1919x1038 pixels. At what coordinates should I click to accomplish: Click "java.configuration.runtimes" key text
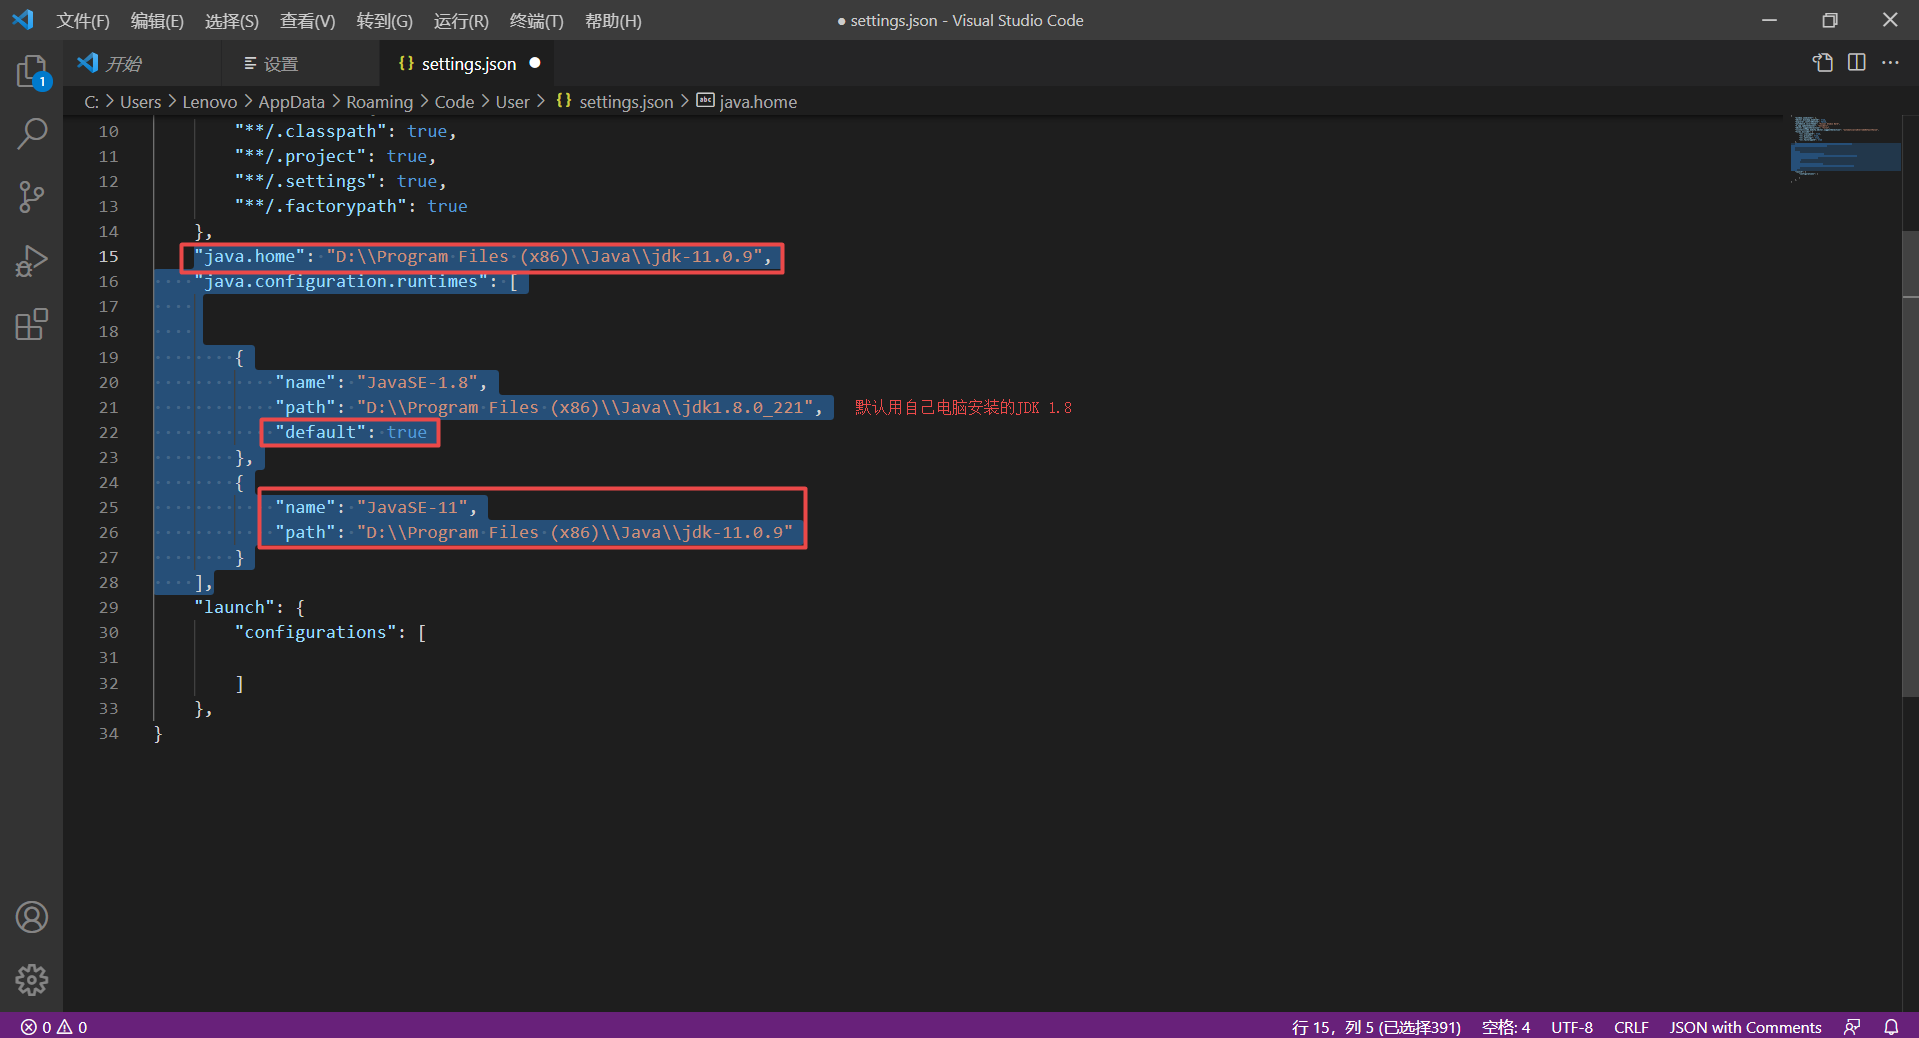[x=341, y=282]
